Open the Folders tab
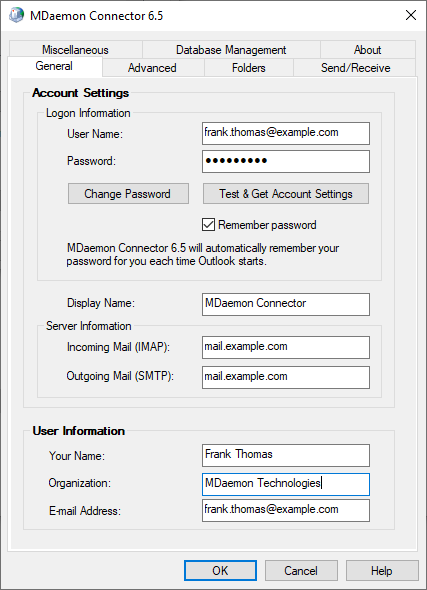Image resolution: width=427 pixels, height=590 pixels. (x=249, y=68)
